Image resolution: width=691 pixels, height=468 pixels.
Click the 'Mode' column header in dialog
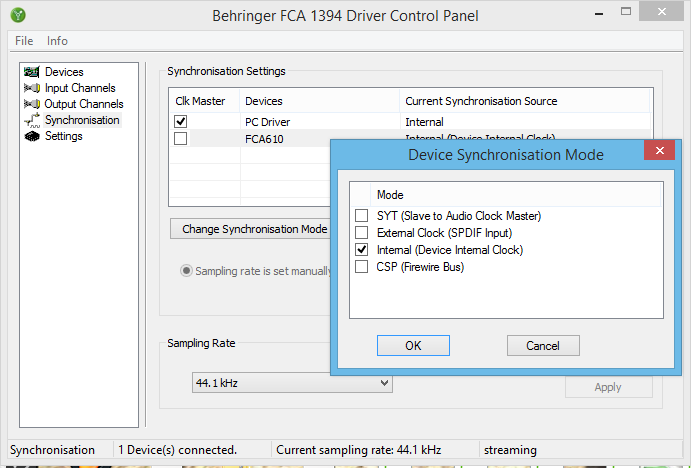(x=516, y=194)
